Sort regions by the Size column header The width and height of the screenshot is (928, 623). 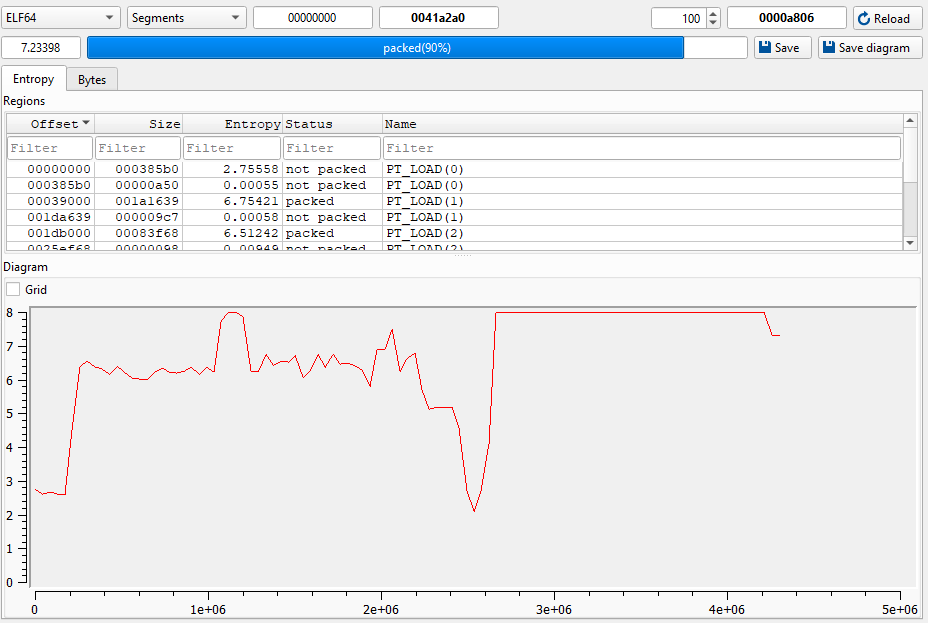(139, 124)
